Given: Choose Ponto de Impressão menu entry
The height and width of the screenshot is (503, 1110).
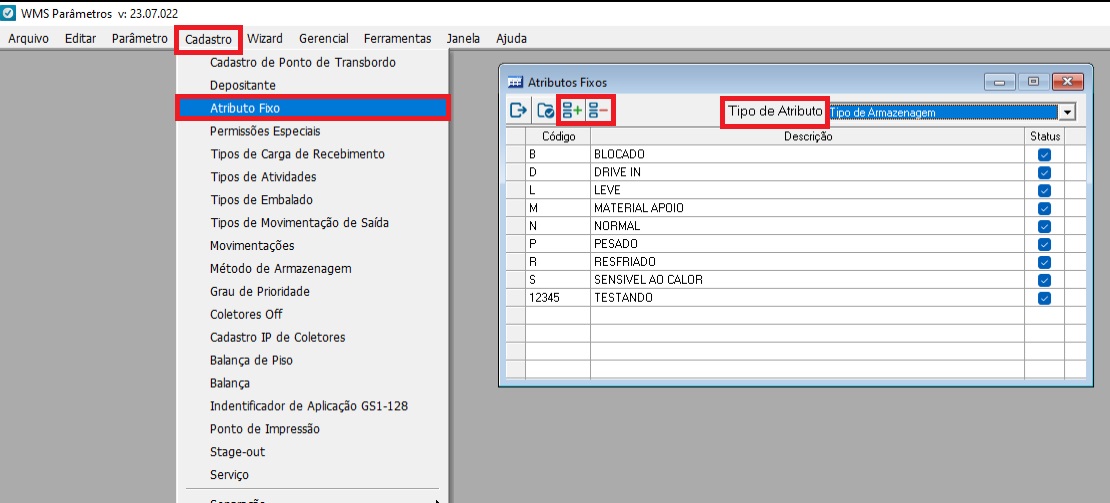Looking at the screenshot, I should (311, 429).
